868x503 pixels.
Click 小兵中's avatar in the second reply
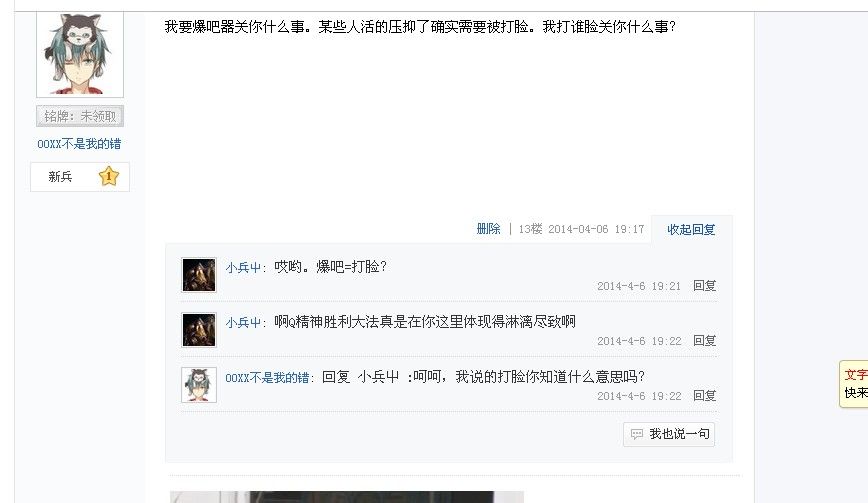199,330
